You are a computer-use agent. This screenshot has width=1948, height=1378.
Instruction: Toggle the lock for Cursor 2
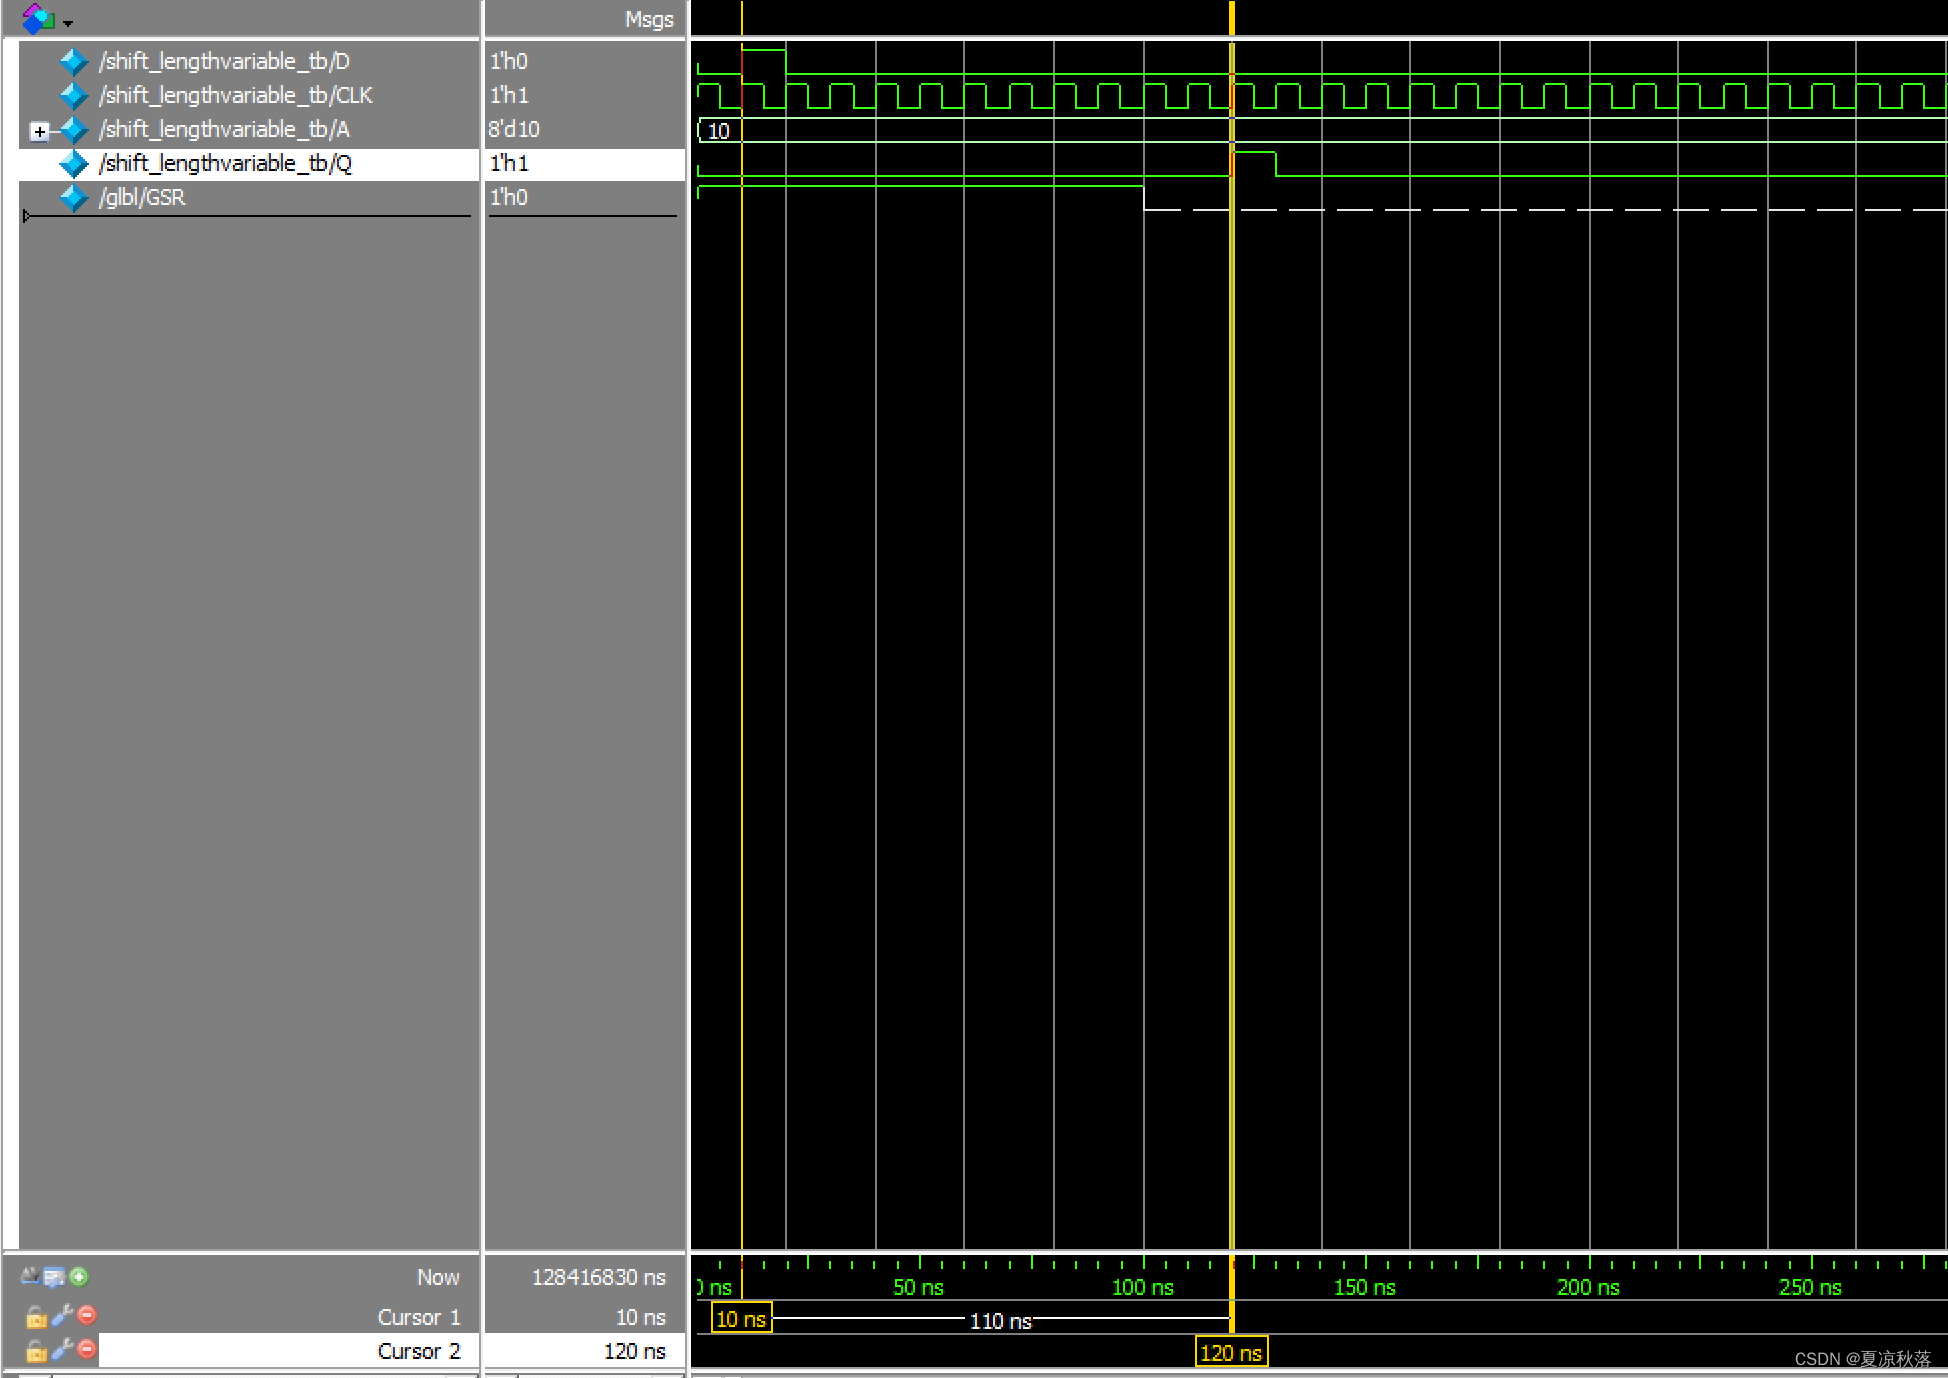pyautogui.click(x=36, y=1351)
